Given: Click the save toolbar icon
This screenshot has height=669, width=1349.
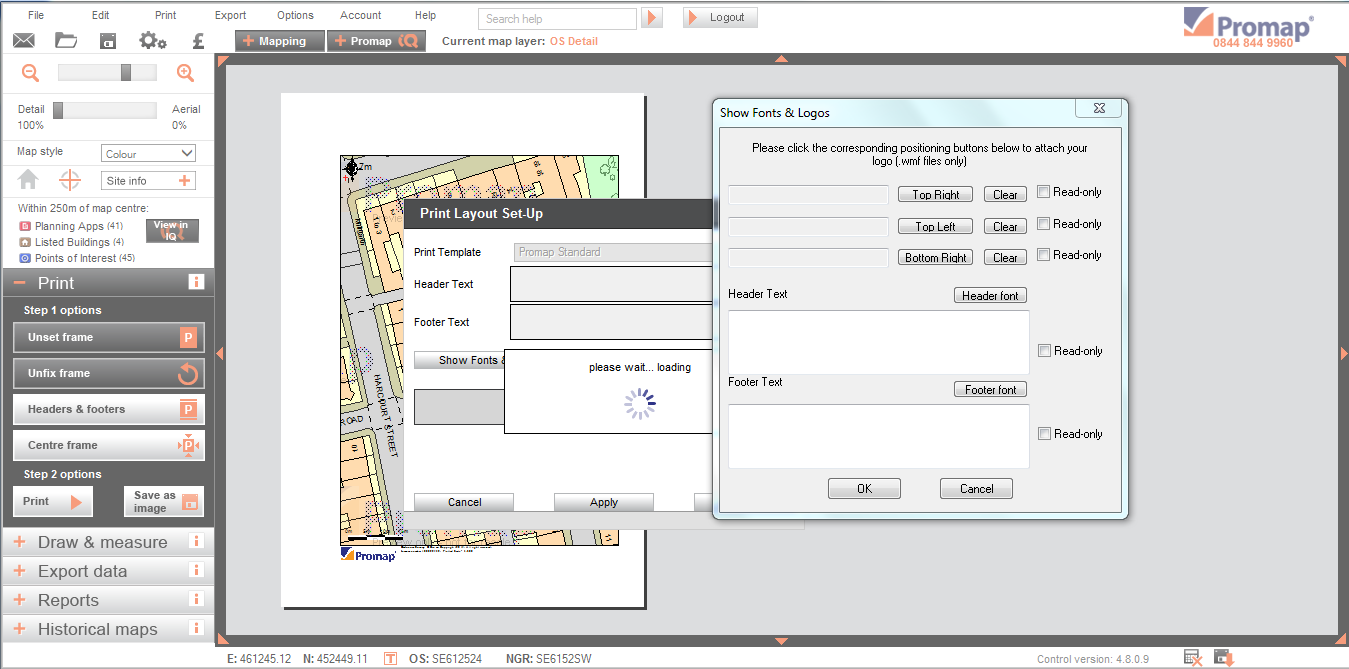Looking at the screenshot, I should coord(108,41).
